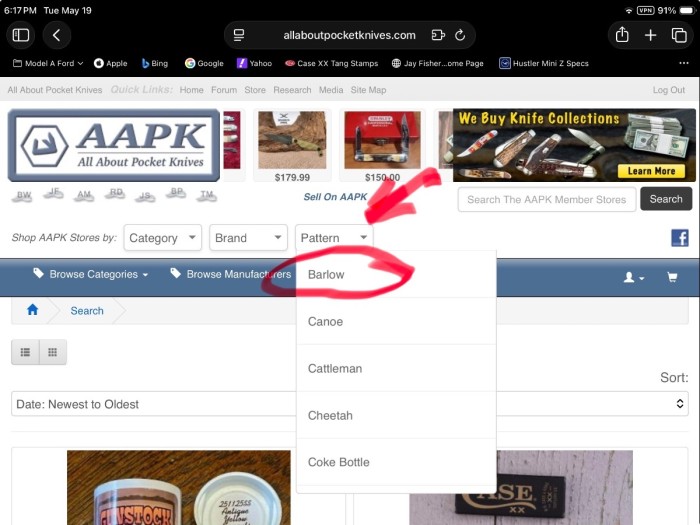Screen dimensions: 700x525
Task: Open the Bing bookmark
Action: [x=154, y=63]
